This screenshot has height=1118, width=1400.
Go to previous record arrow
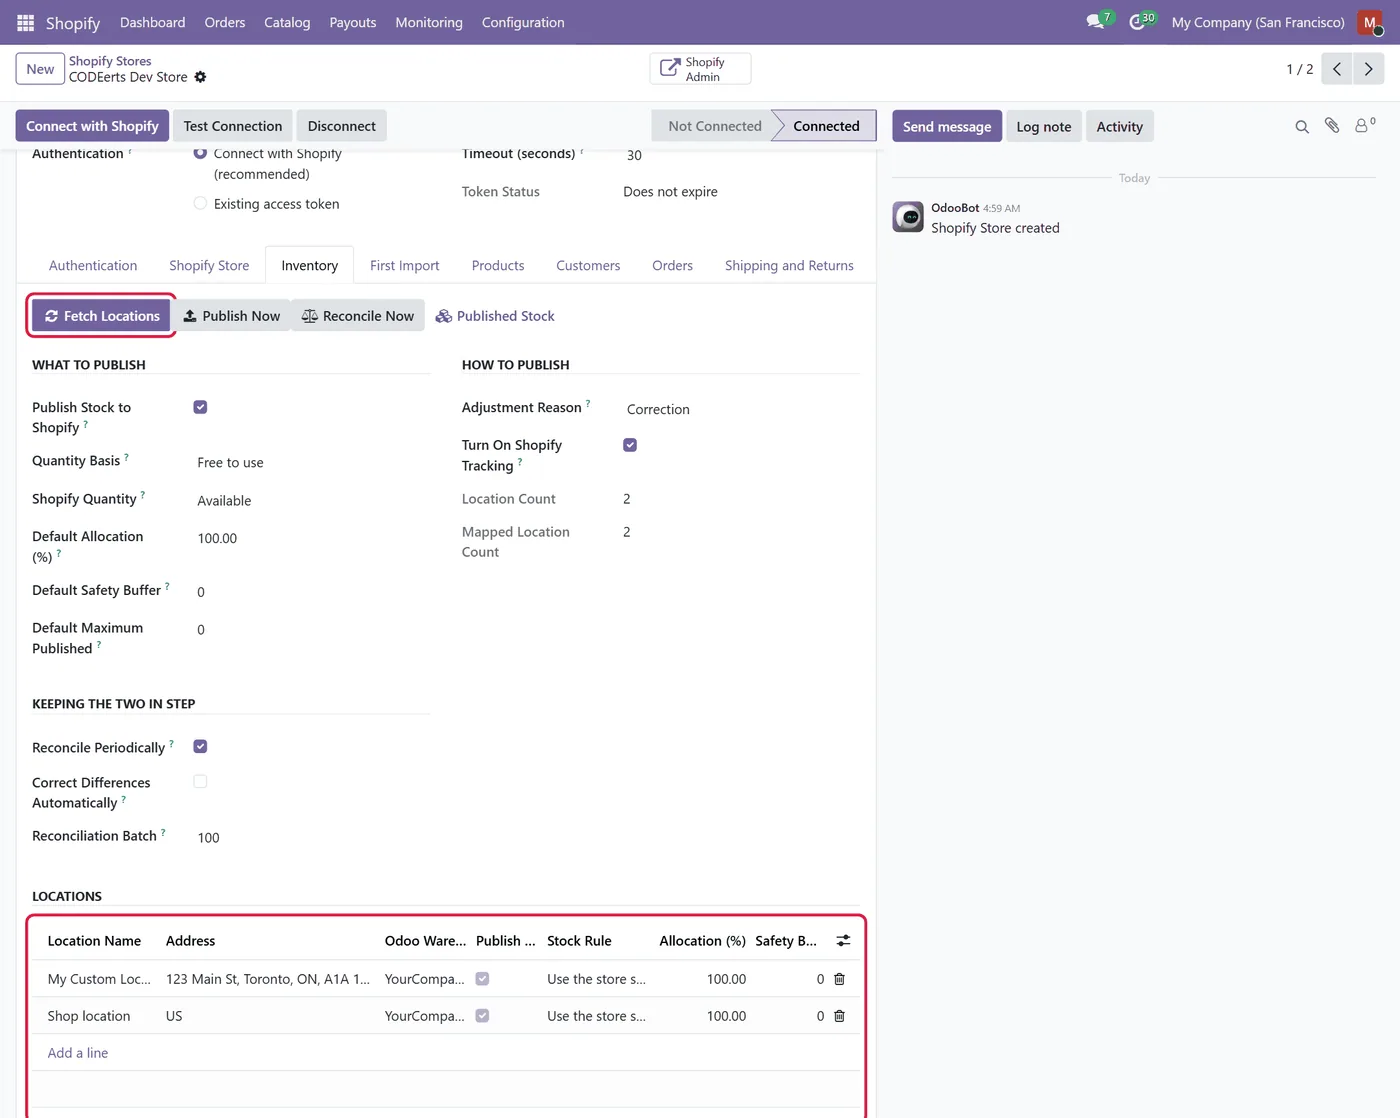click(x=1337, y=69)
